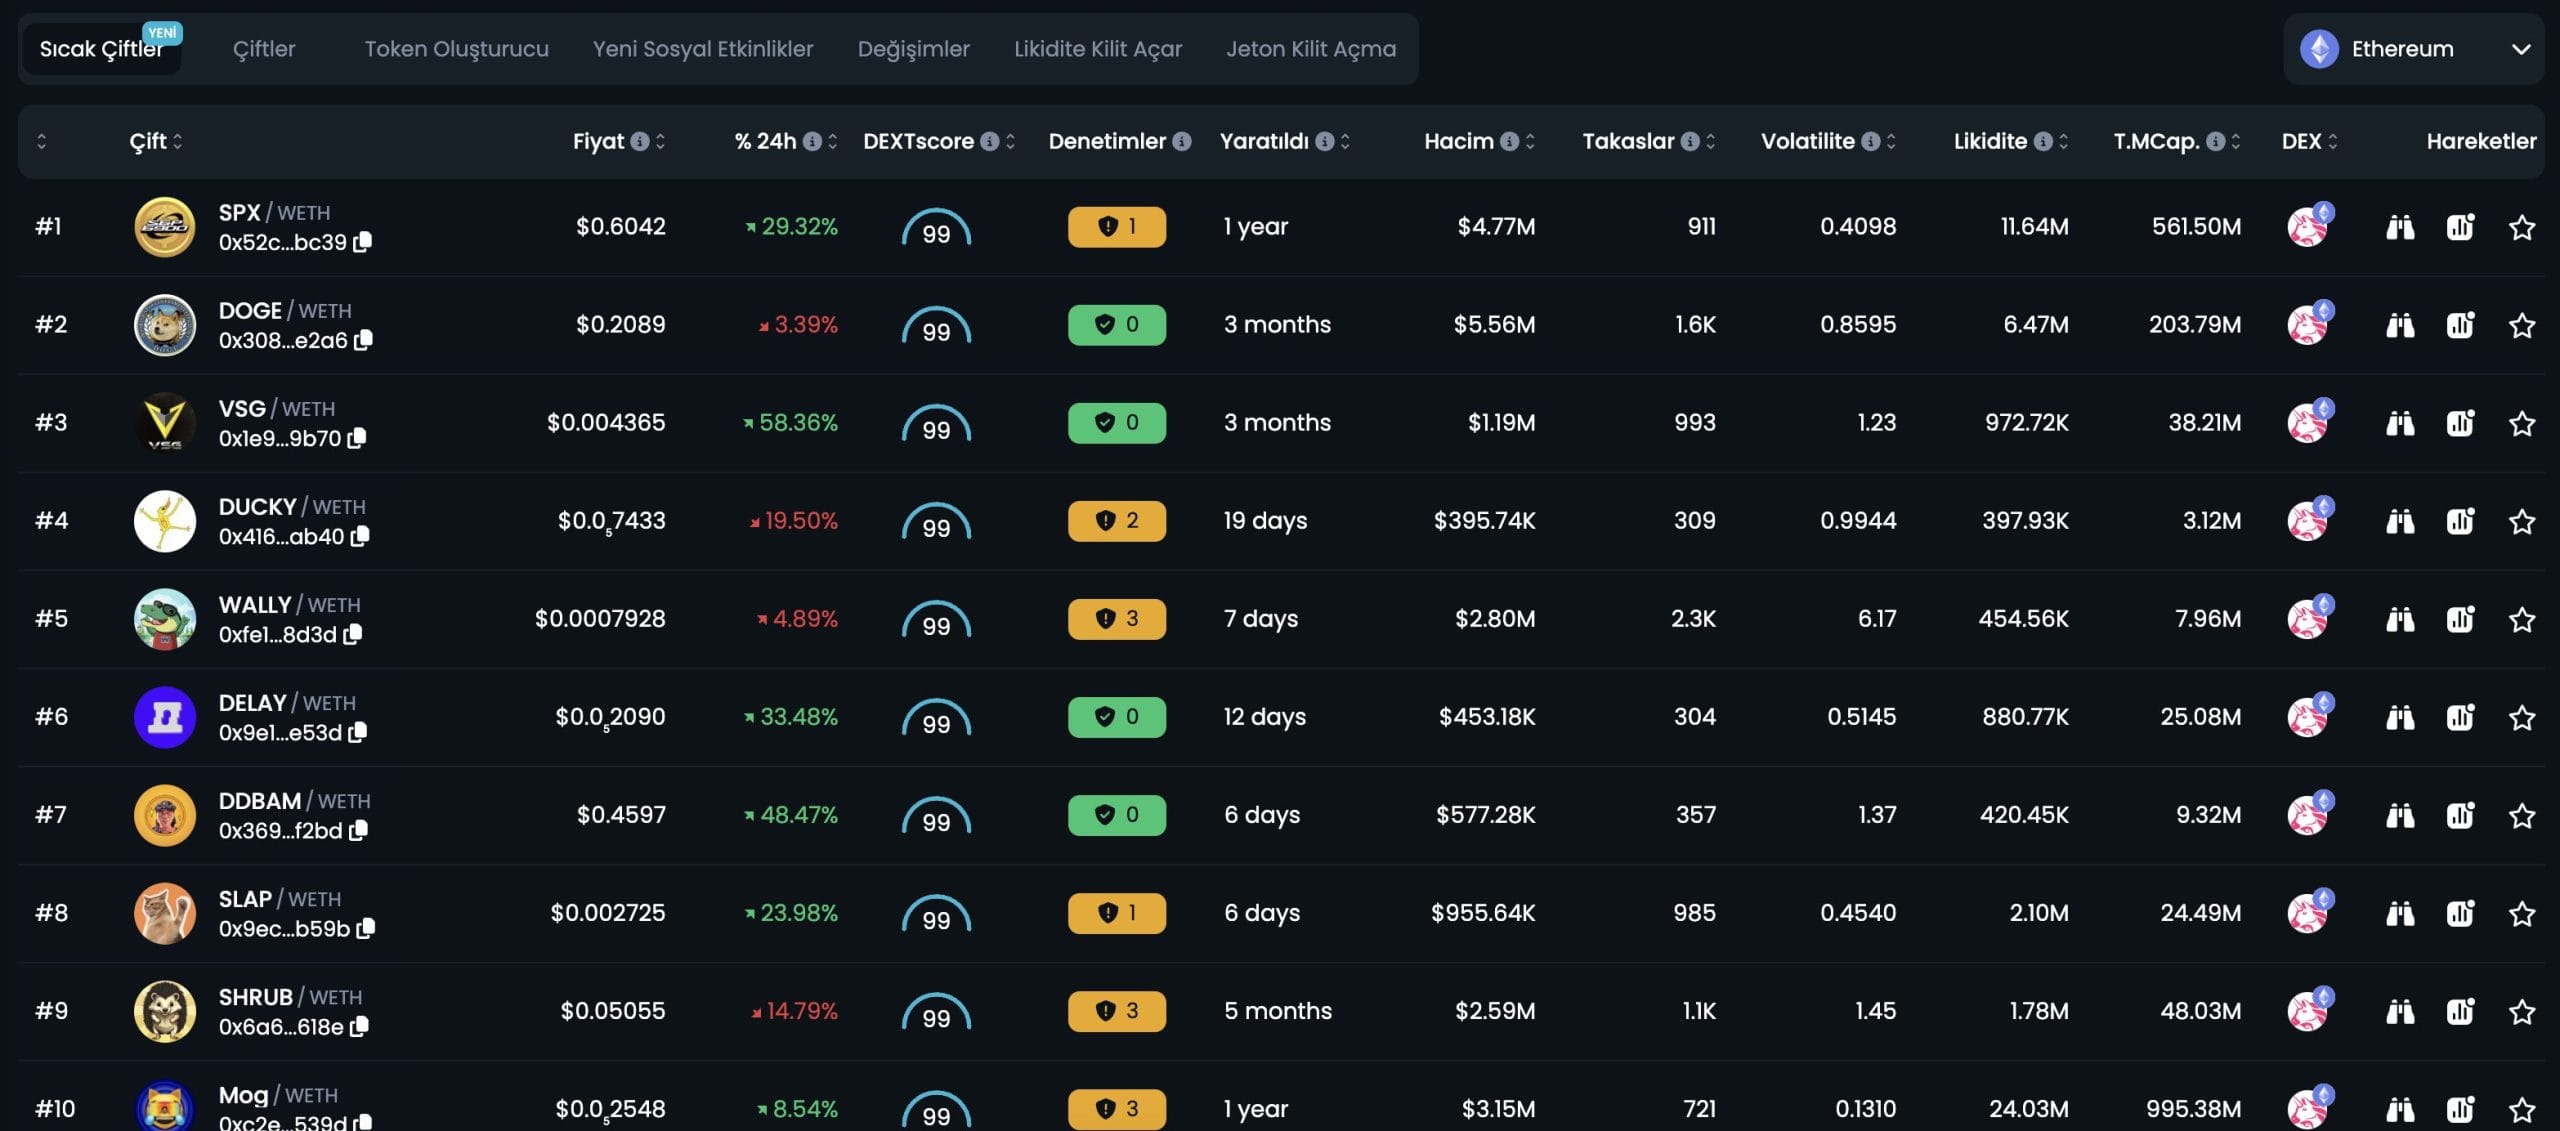Viewport: 2560px width, 1131px height.
Task: Open binoculars icon for VSG row
Action: pos(2400,423)
